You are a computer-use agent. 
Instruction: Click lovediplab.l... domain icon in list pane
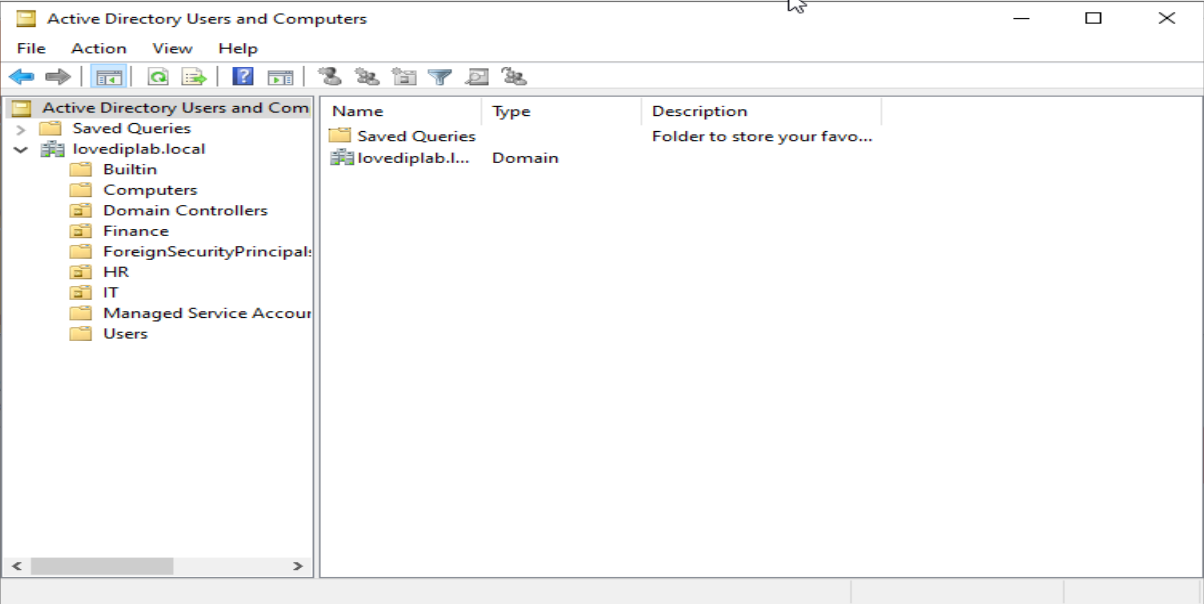click(x=341, y=158)
